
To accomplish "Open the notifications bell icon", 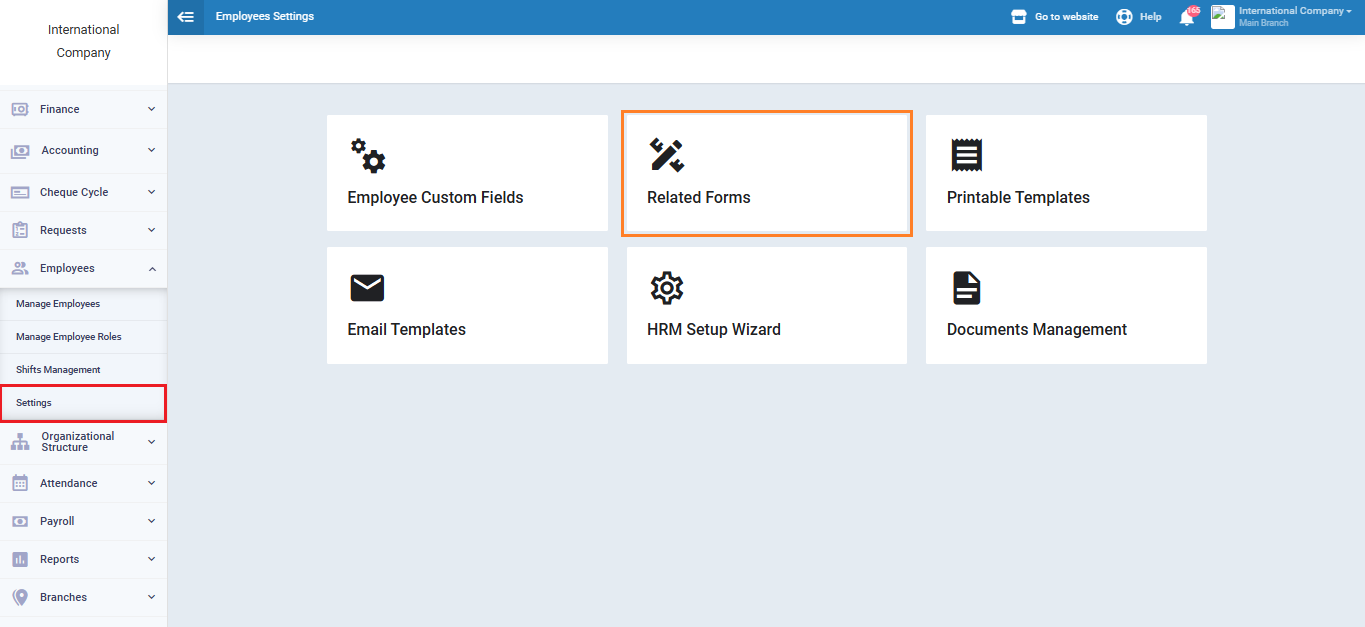I will tap(1187, 17).
